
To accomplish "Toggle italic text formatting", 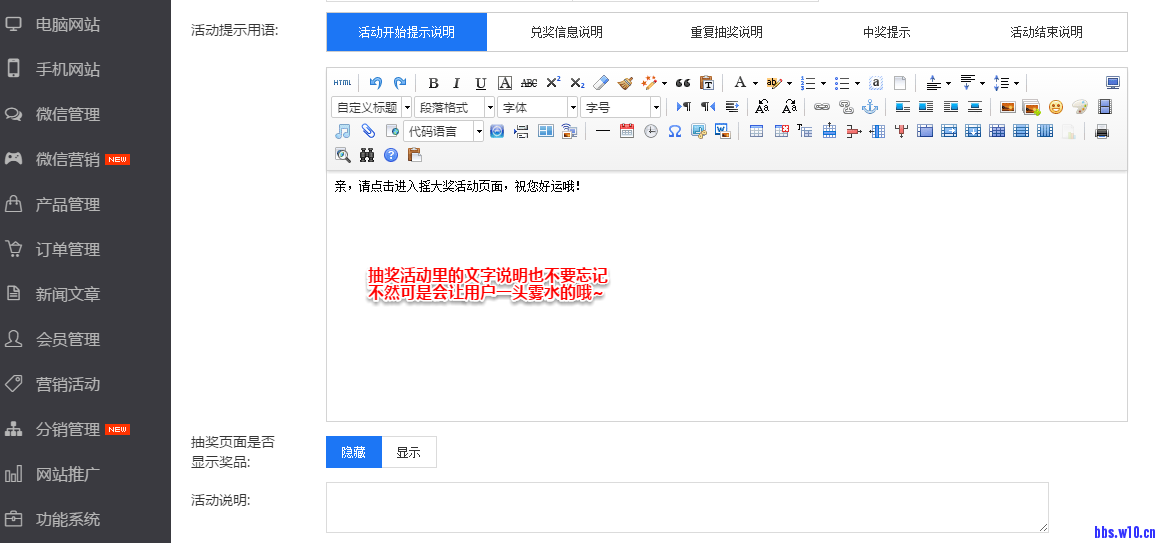I will click(456, 83).
